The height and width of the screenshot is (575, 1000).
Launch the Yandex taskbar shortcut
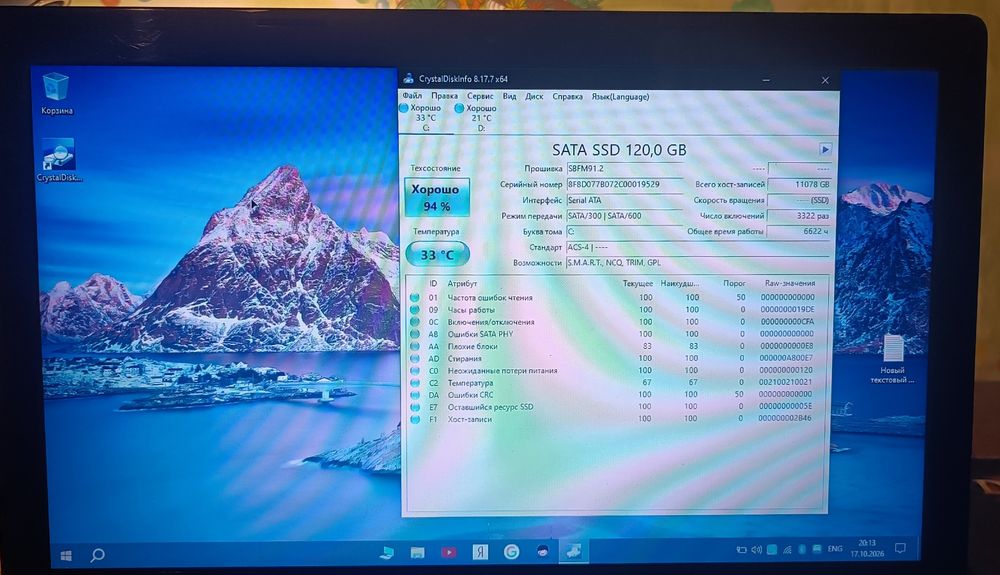(480, 552)
